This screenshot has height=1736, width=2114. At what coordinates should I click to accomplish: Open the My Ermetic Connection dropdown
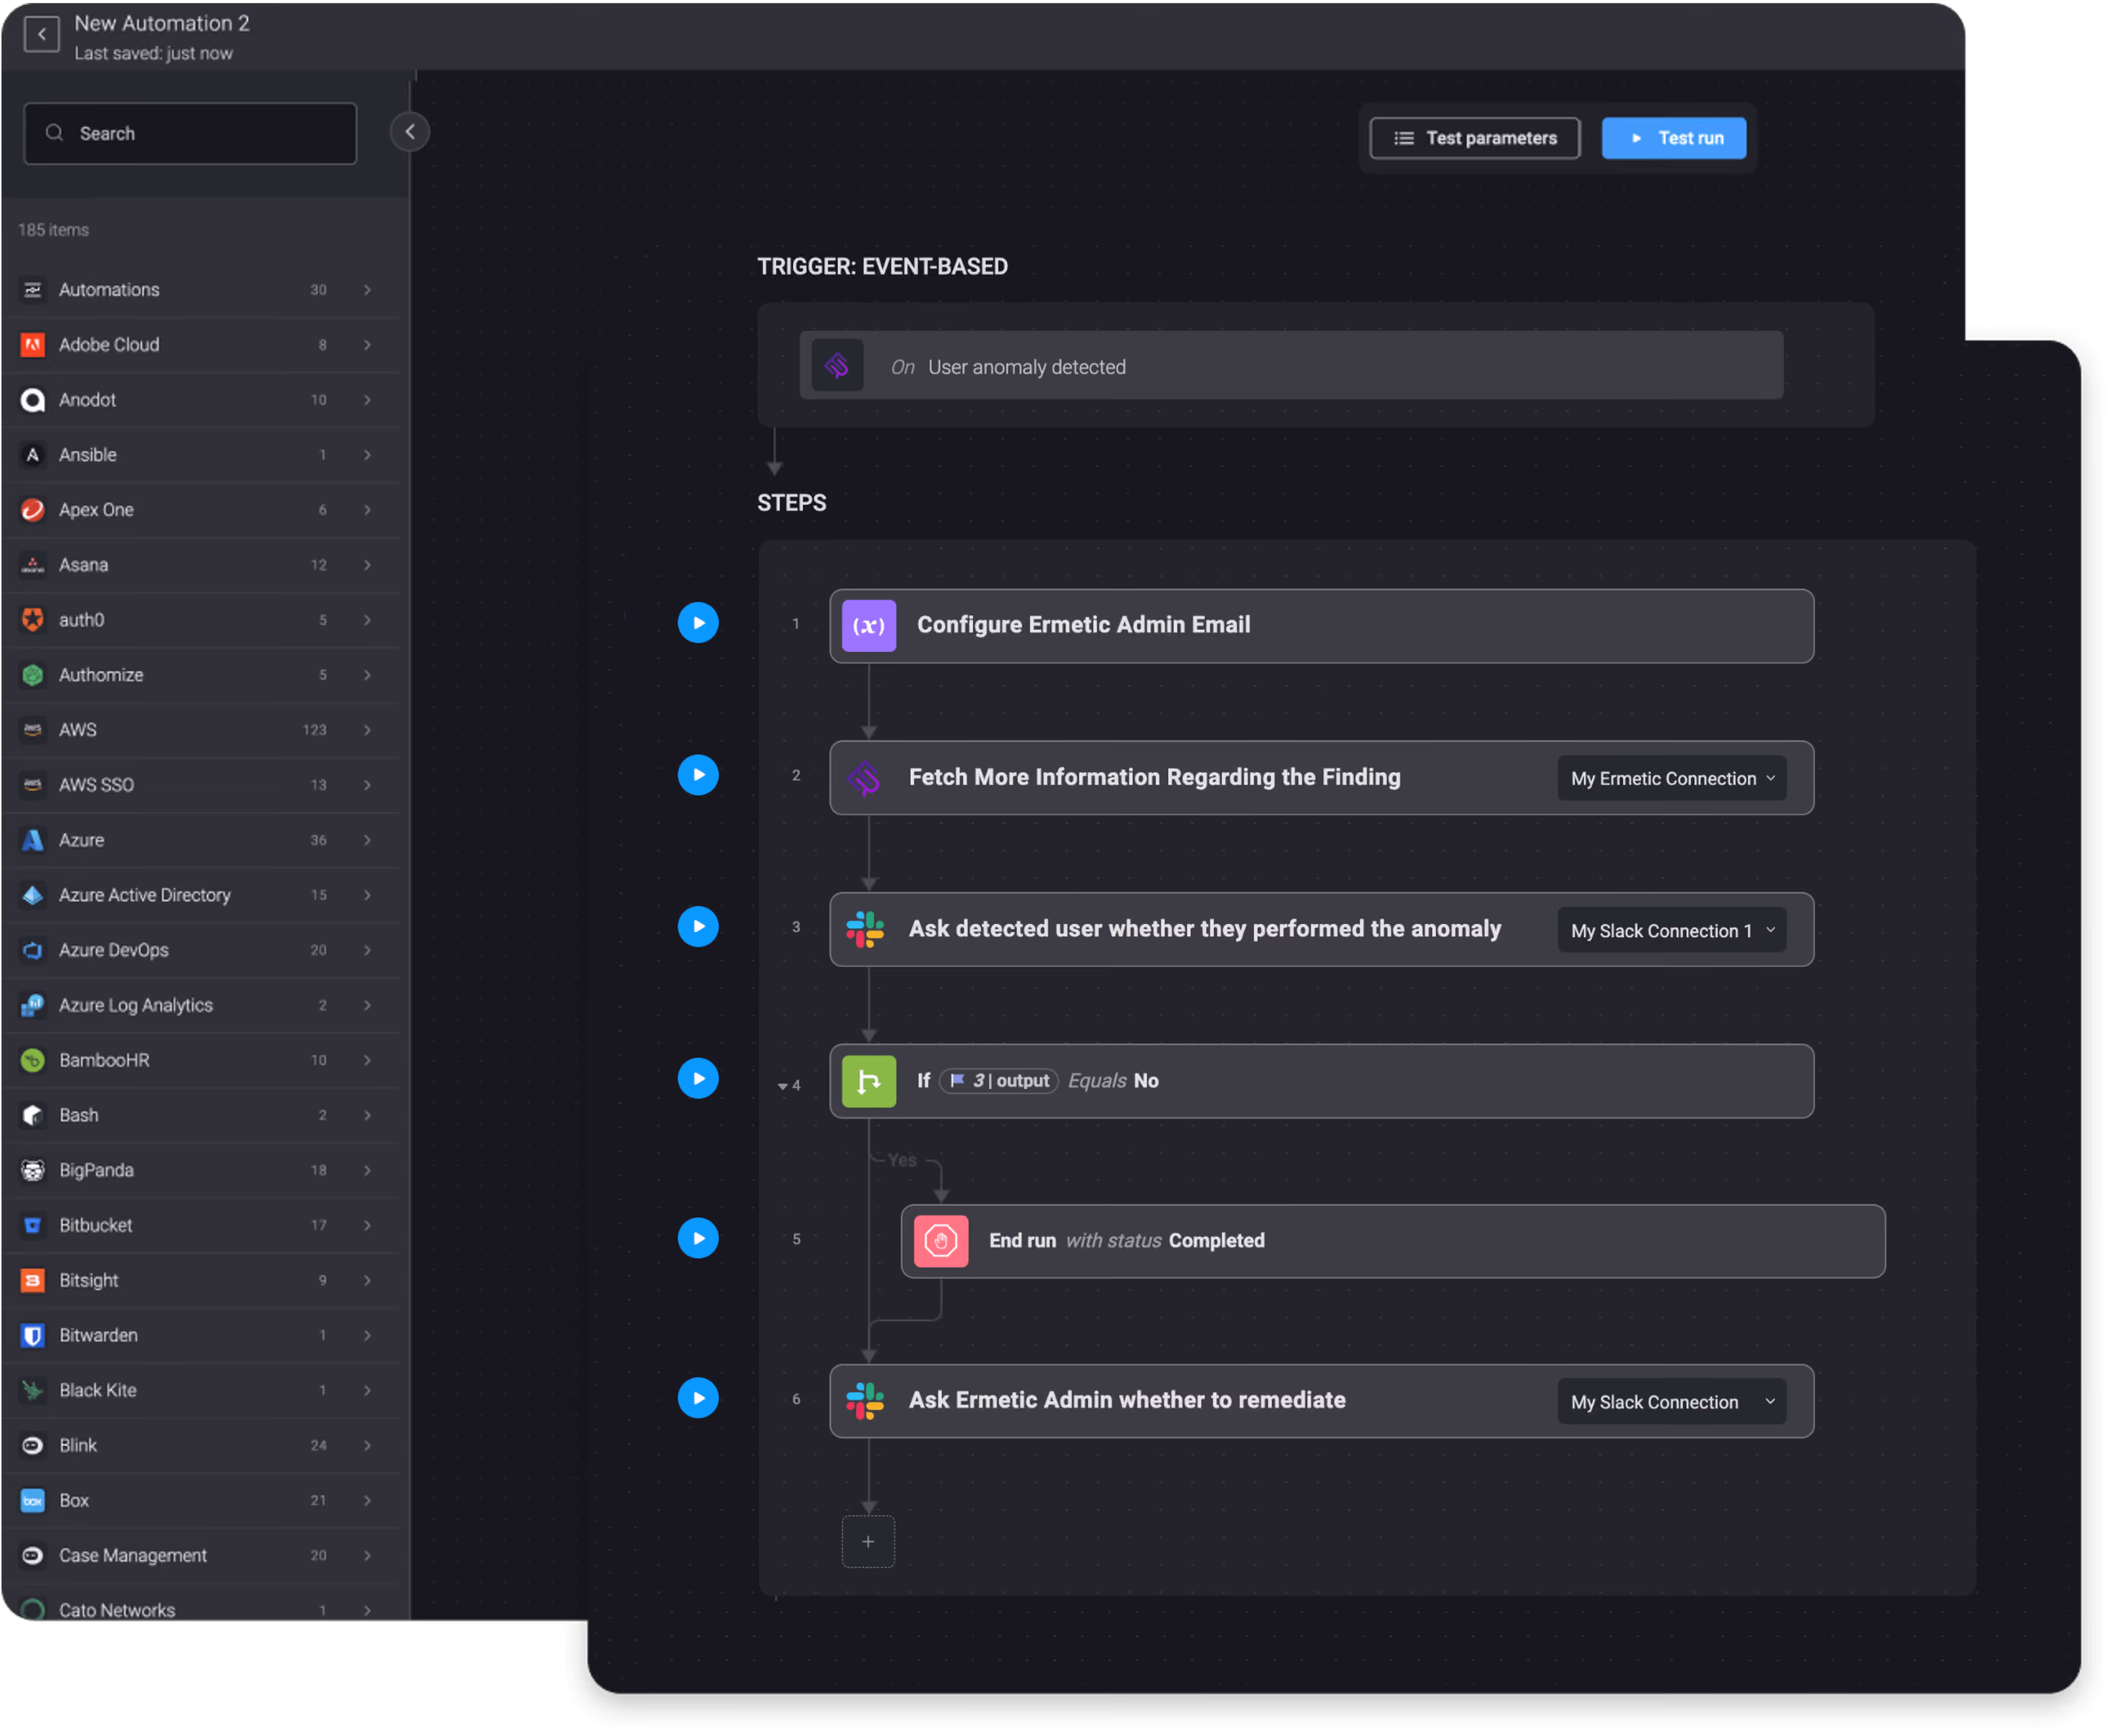[x=1673, y=779]
